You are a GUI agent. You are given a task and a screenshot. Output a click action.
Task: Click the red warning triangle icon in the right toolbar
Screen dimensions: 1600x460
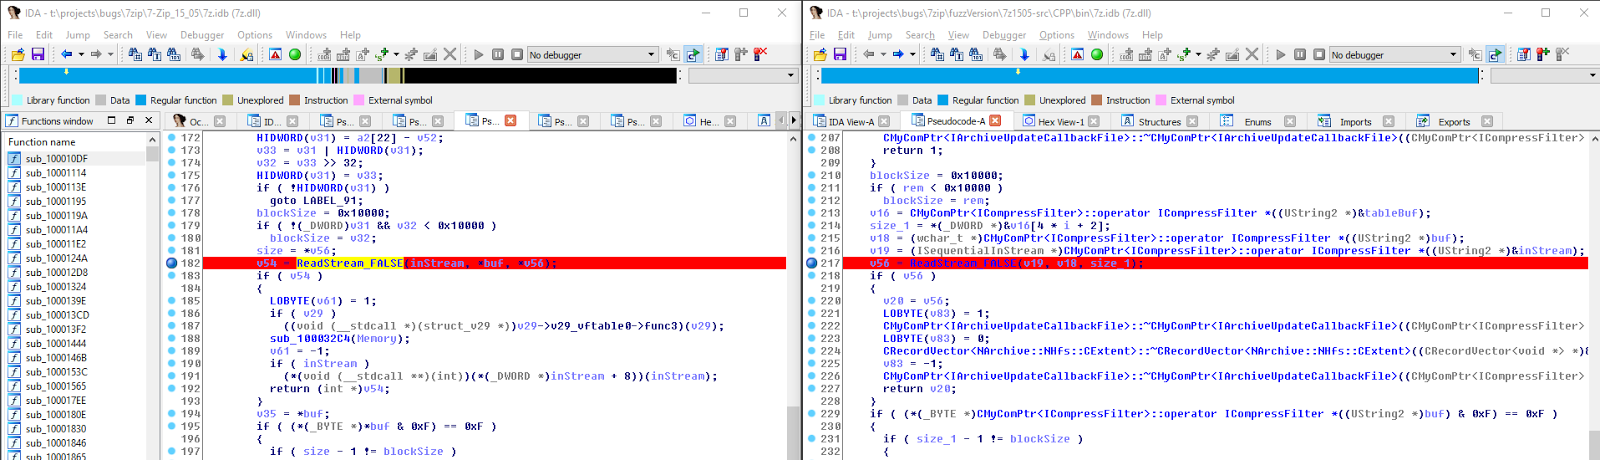pos(1077,54)
